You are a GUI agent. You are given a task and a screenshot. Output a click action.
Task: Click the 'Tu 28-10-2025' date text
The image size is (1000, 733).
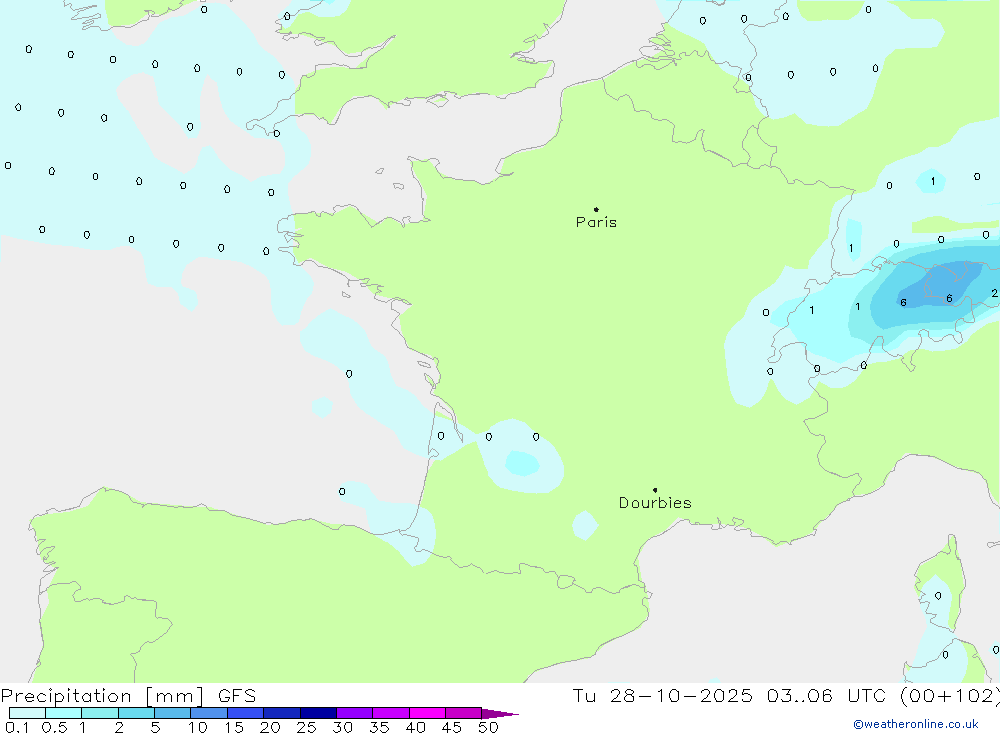click(662, 695)
